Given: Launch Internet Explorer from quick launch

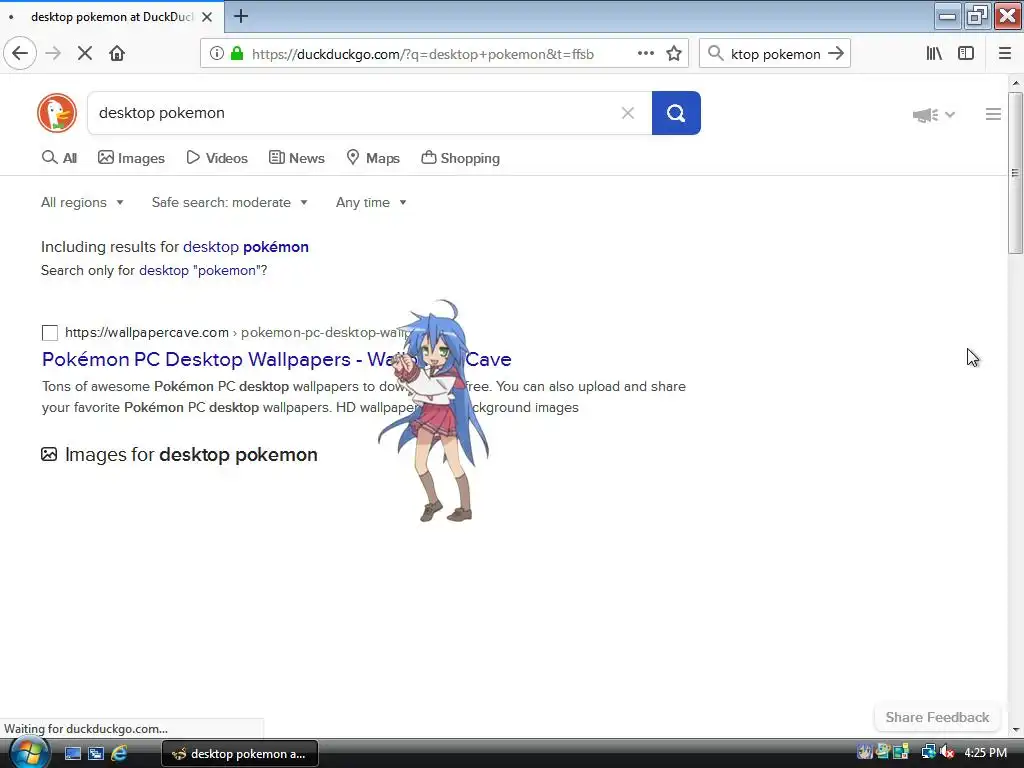Looking at the screenshot, I should coord(119,754).
